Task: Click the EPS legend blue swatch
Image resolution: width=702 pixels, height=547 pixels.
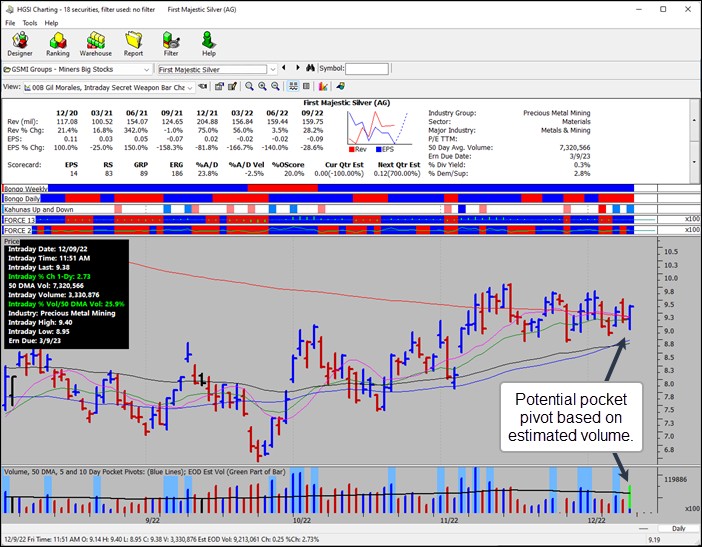Action: pyautogui.click(x=379, y=149)
